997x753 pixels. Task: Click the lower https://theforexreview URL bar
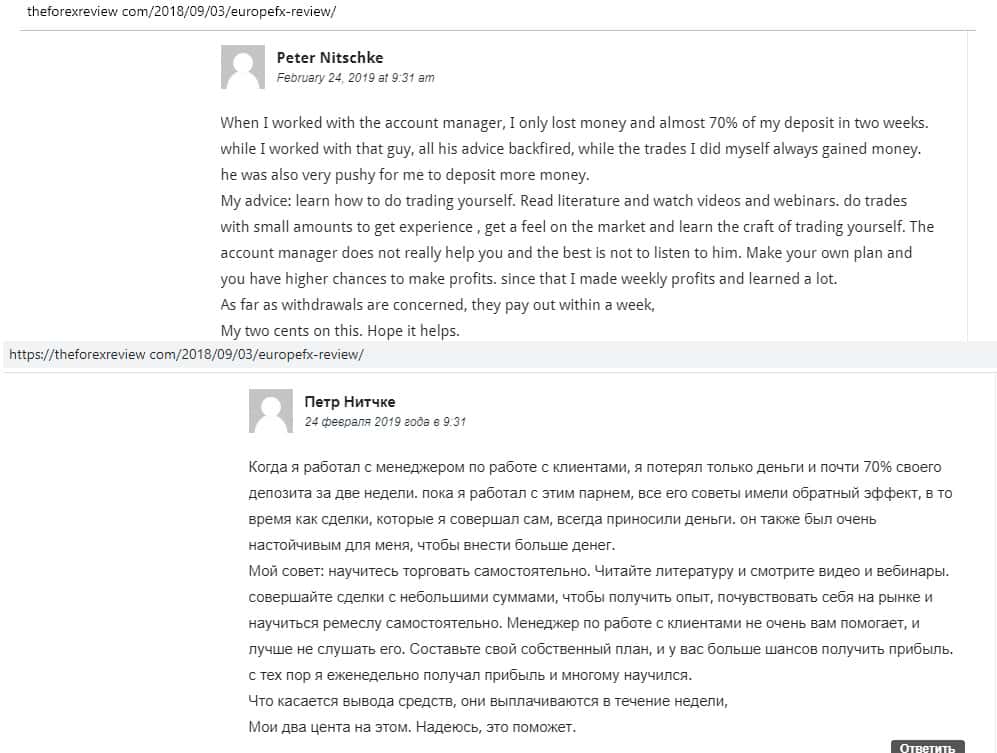point(185,355)
